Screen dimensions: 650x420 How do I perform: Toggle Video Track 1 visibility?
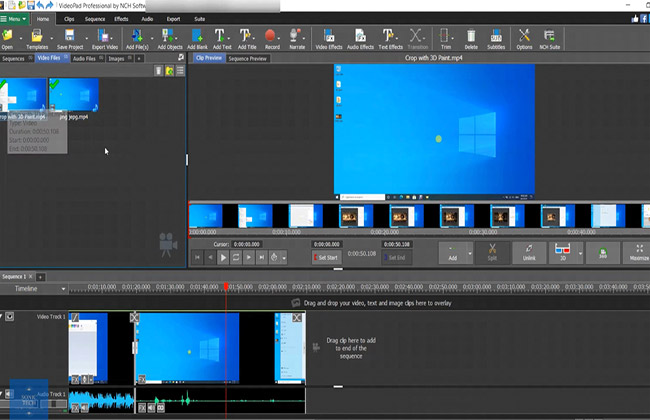point(10,317)
